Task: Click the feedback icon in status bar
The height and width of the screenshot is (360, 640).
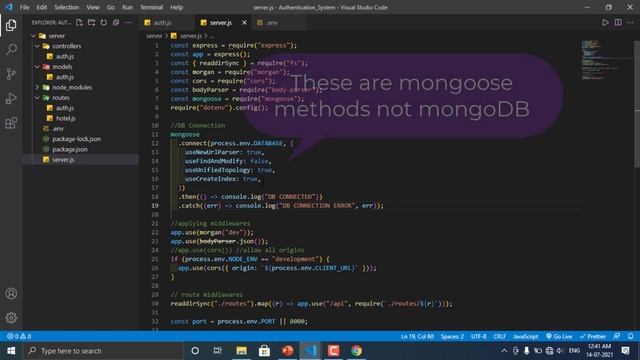Action: (617, 336)
